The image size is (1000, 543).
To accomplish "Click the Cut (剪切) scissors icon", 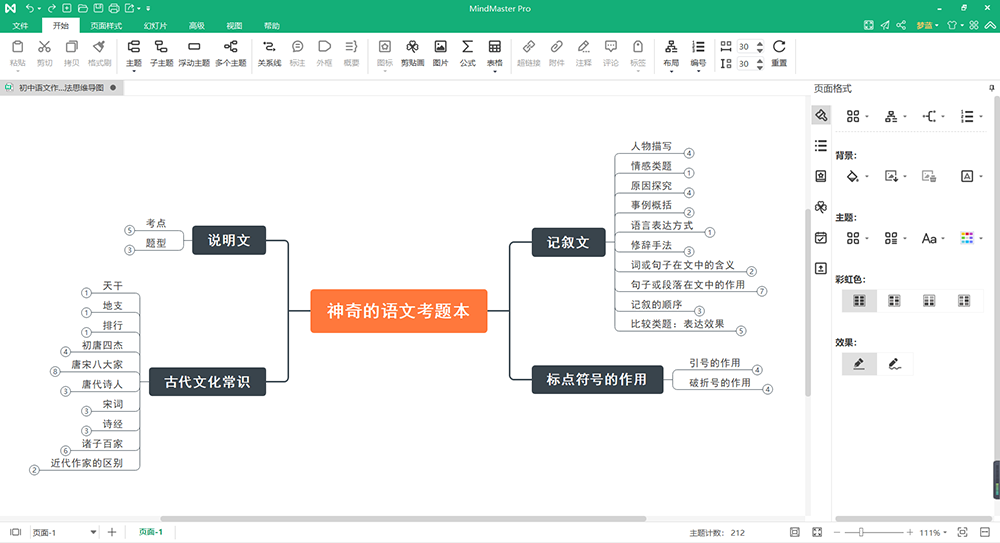I will [44, 47].
